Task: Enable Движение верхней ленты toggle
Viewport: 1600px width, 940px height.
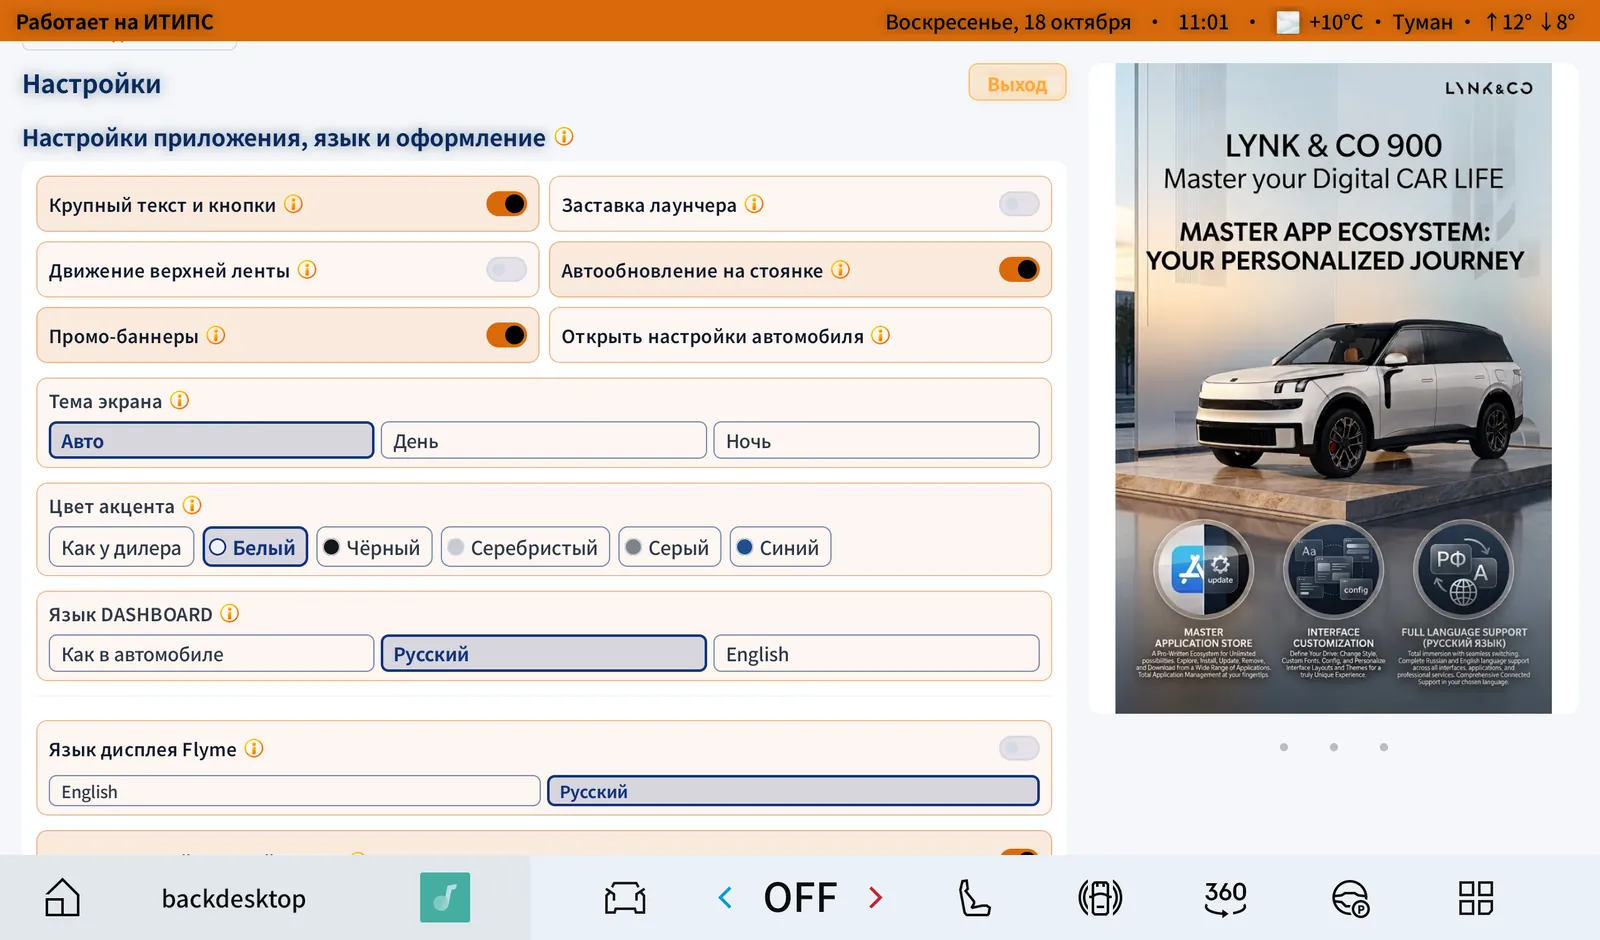Action: tap(507, 270)
